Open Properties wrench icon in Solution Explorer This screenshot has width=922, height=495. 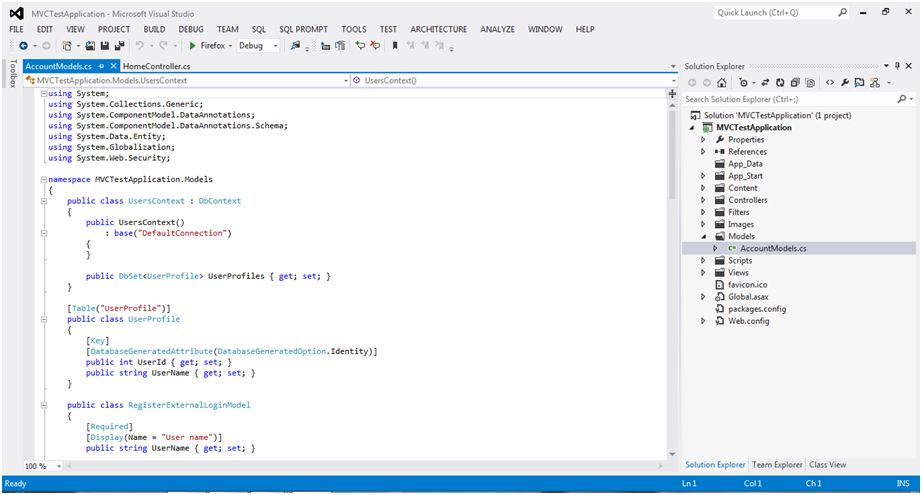845,83
